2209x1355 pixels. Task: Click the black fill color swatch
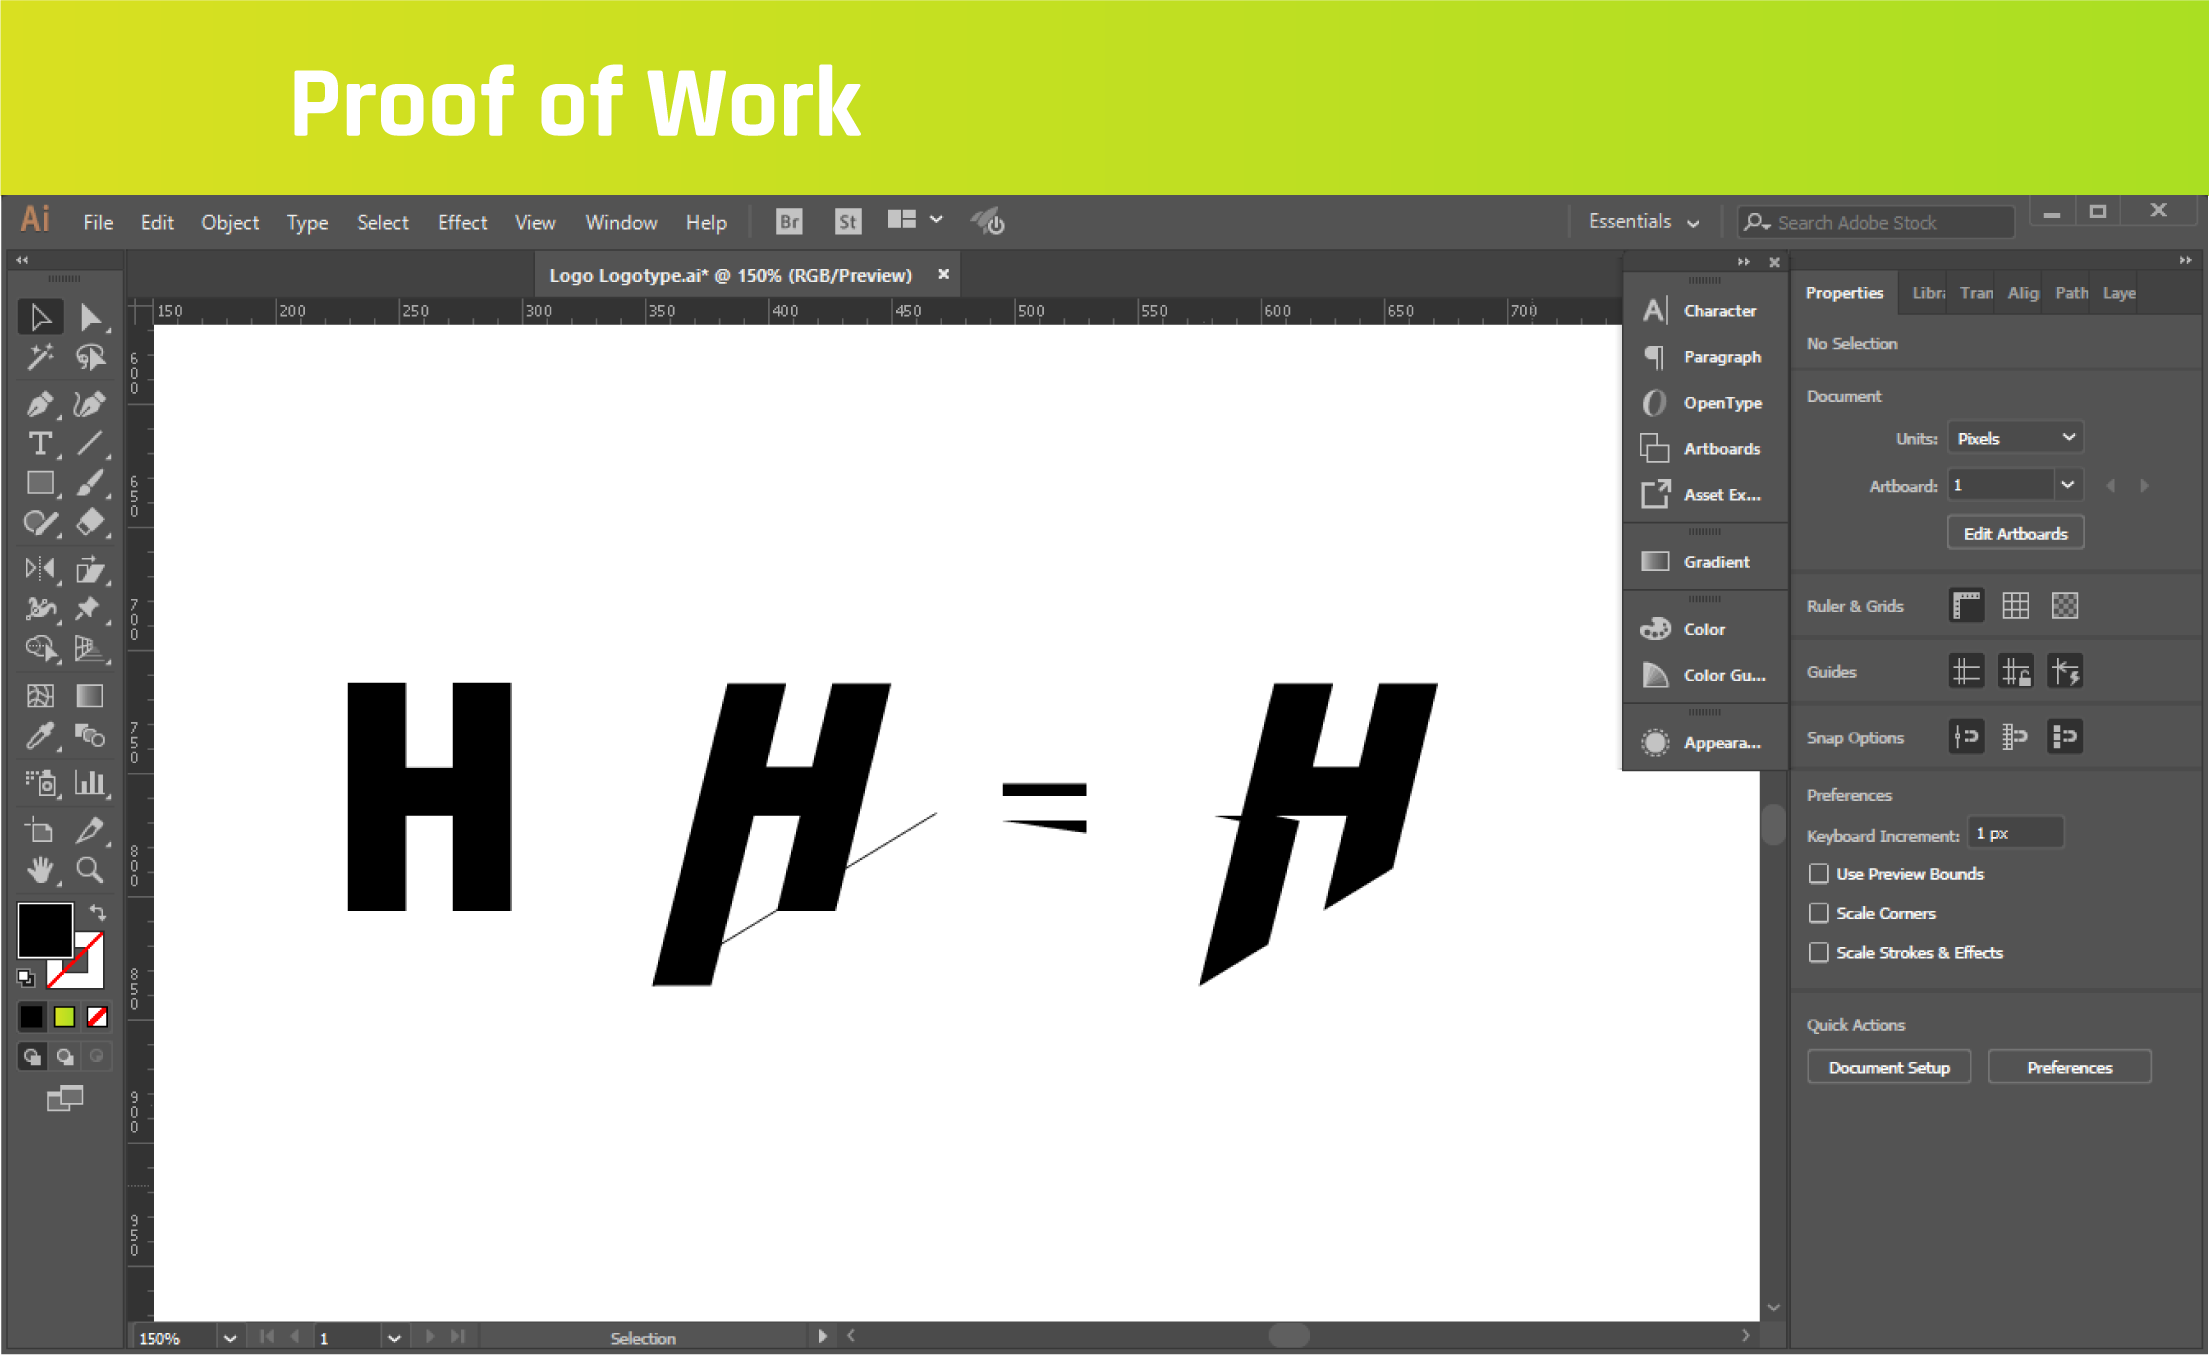pyautogui.click(x=45, y=930)
